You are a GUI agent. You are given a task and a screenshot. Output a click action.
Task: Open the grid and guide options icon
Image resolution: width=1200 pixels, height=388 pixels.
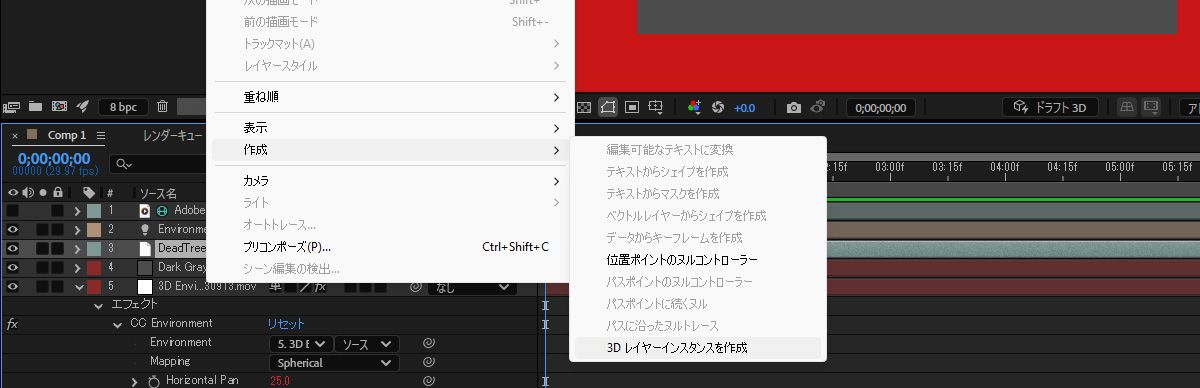[656, 107]
